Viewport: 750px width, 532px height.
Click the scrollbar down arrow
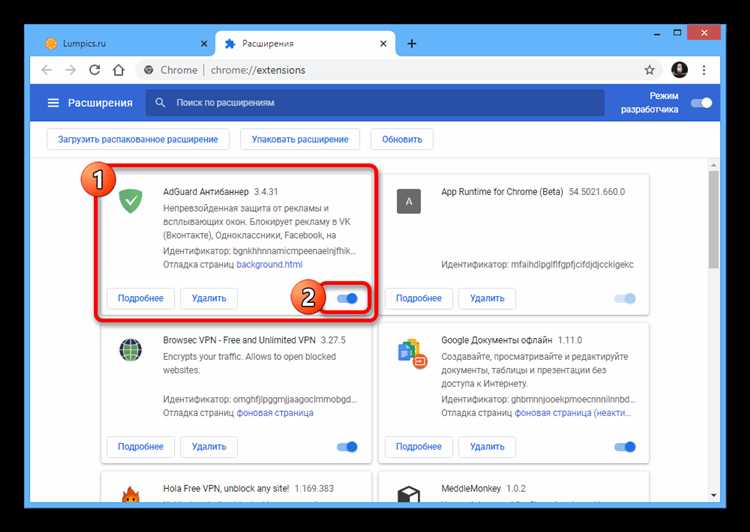tap(714, 496)
